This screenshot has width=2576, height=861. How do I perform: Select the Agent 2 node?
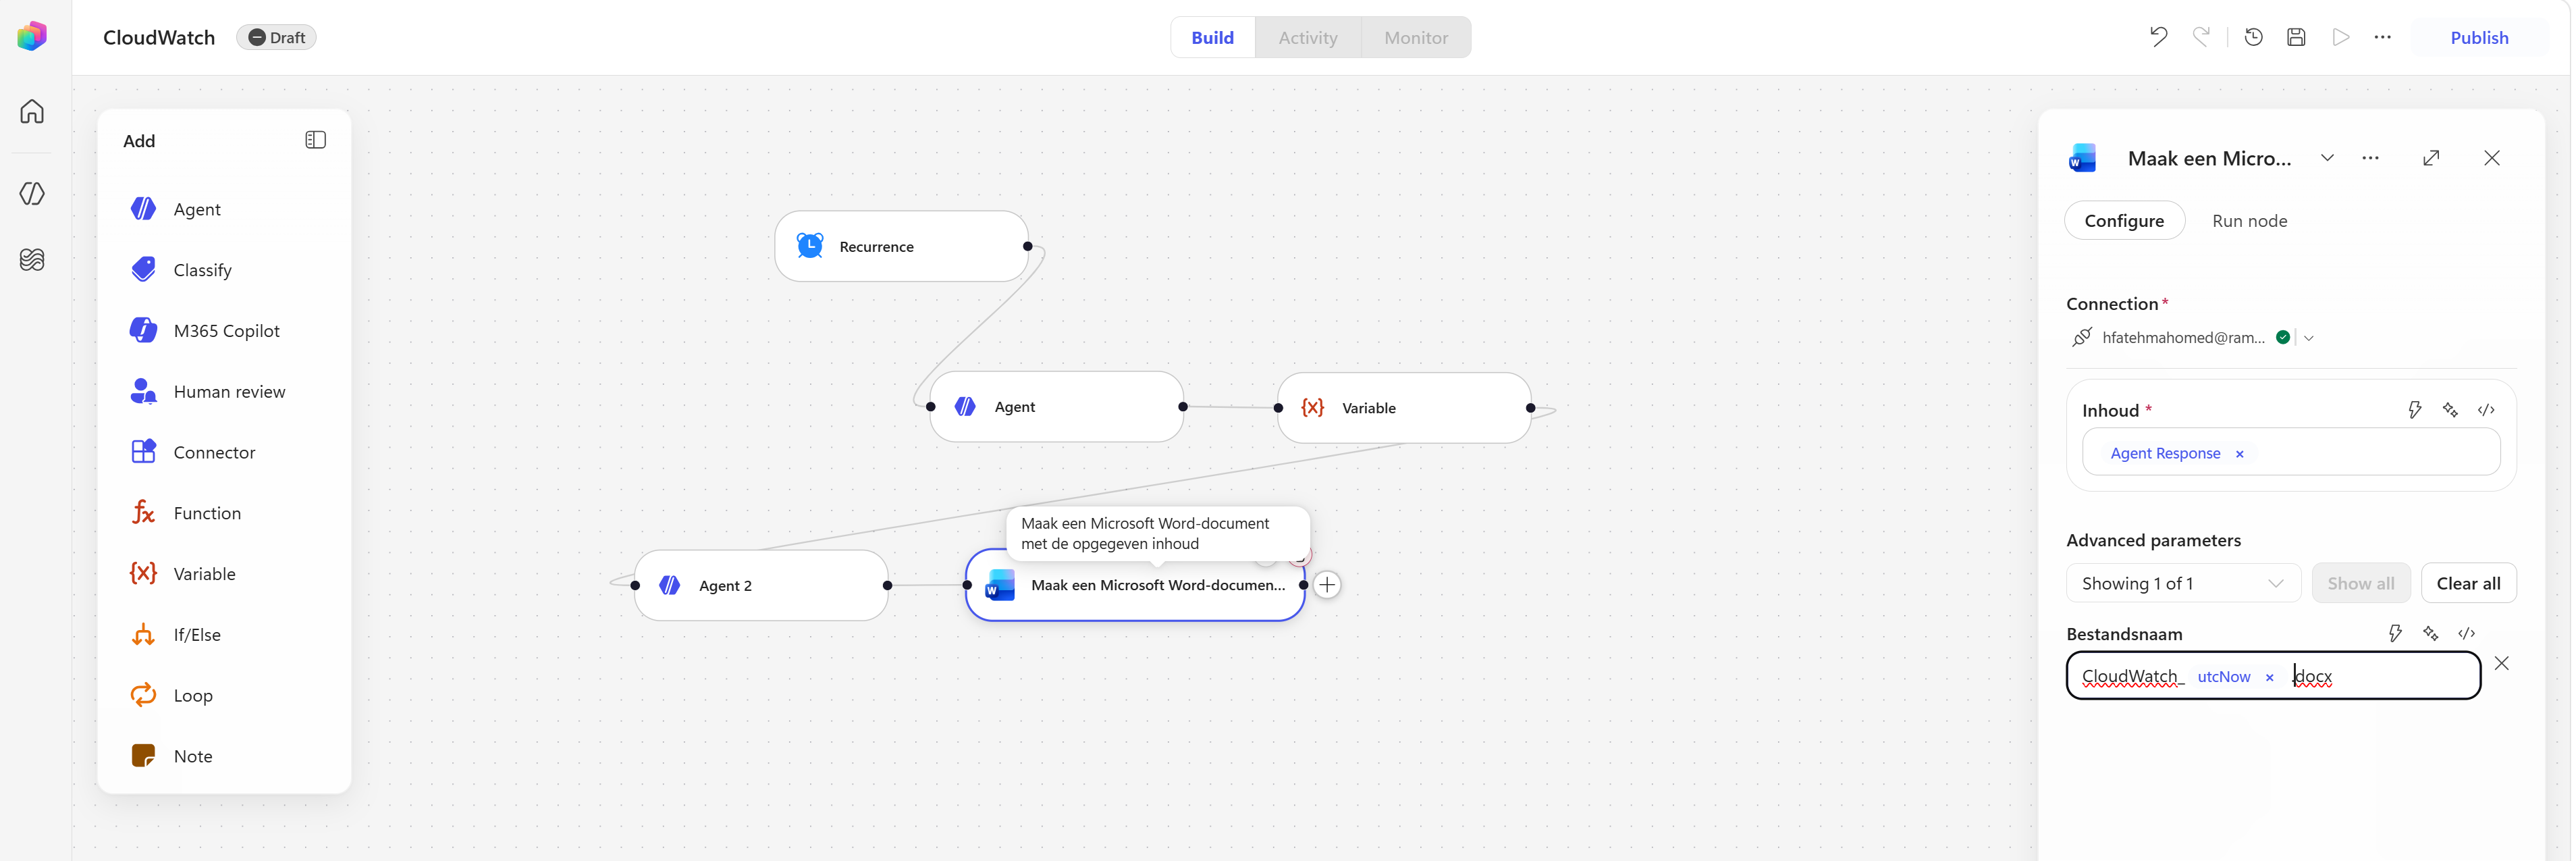pyautogui.click(x=761, y=585)
